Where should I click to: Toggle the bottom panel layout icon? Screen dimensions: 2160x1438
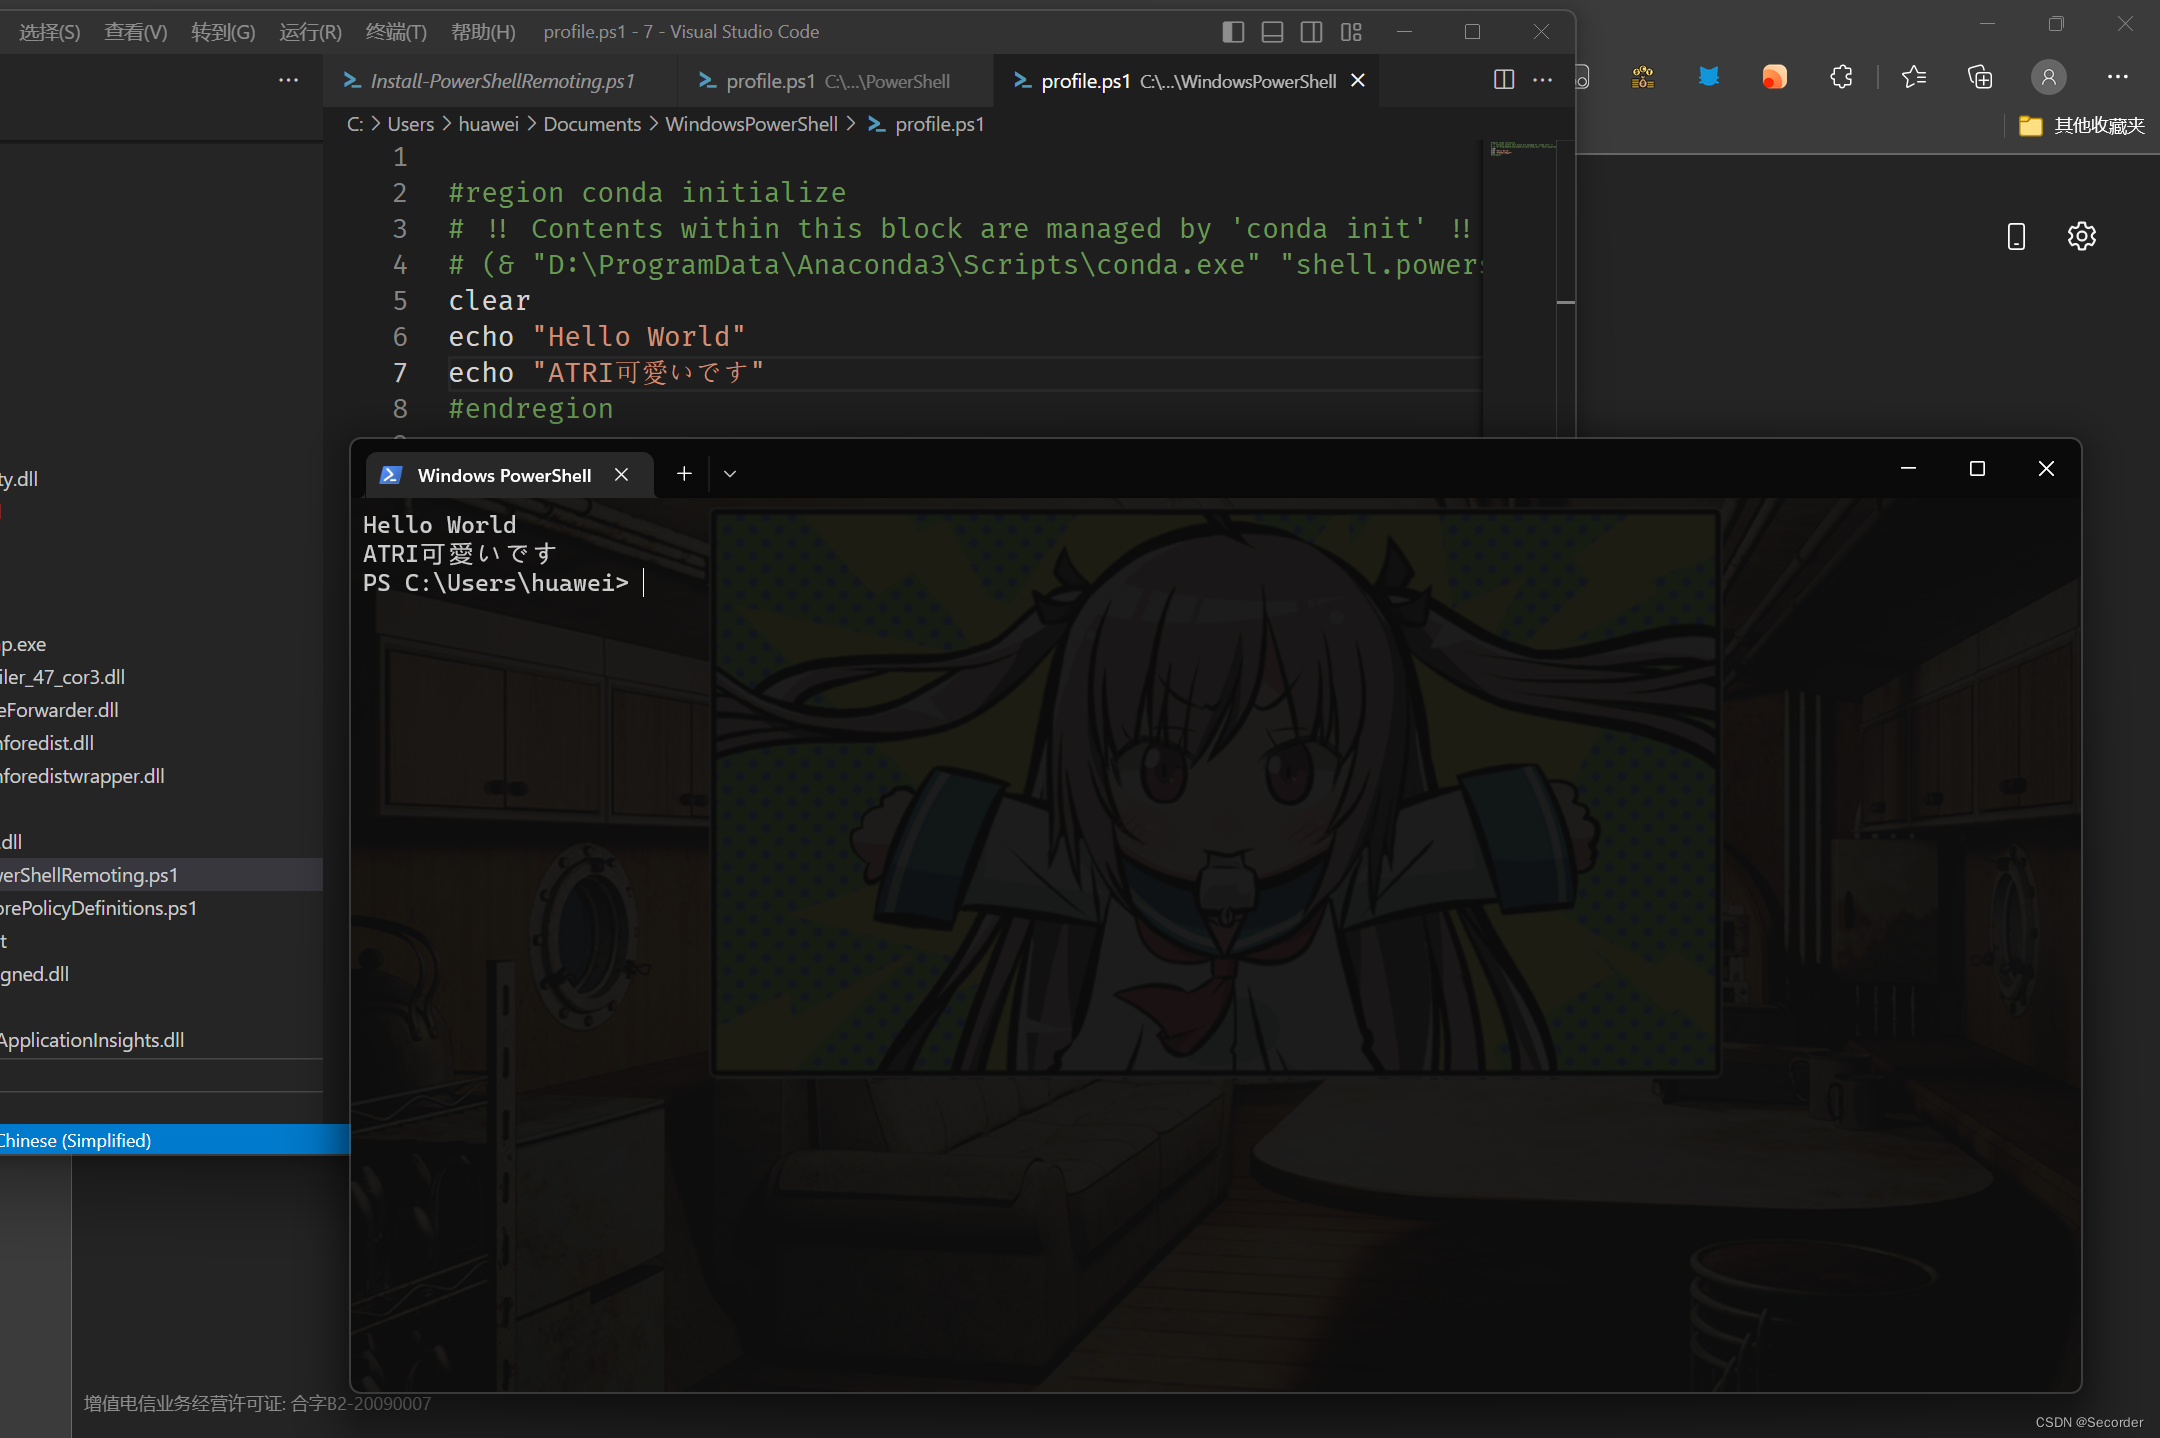(1272, 32)
